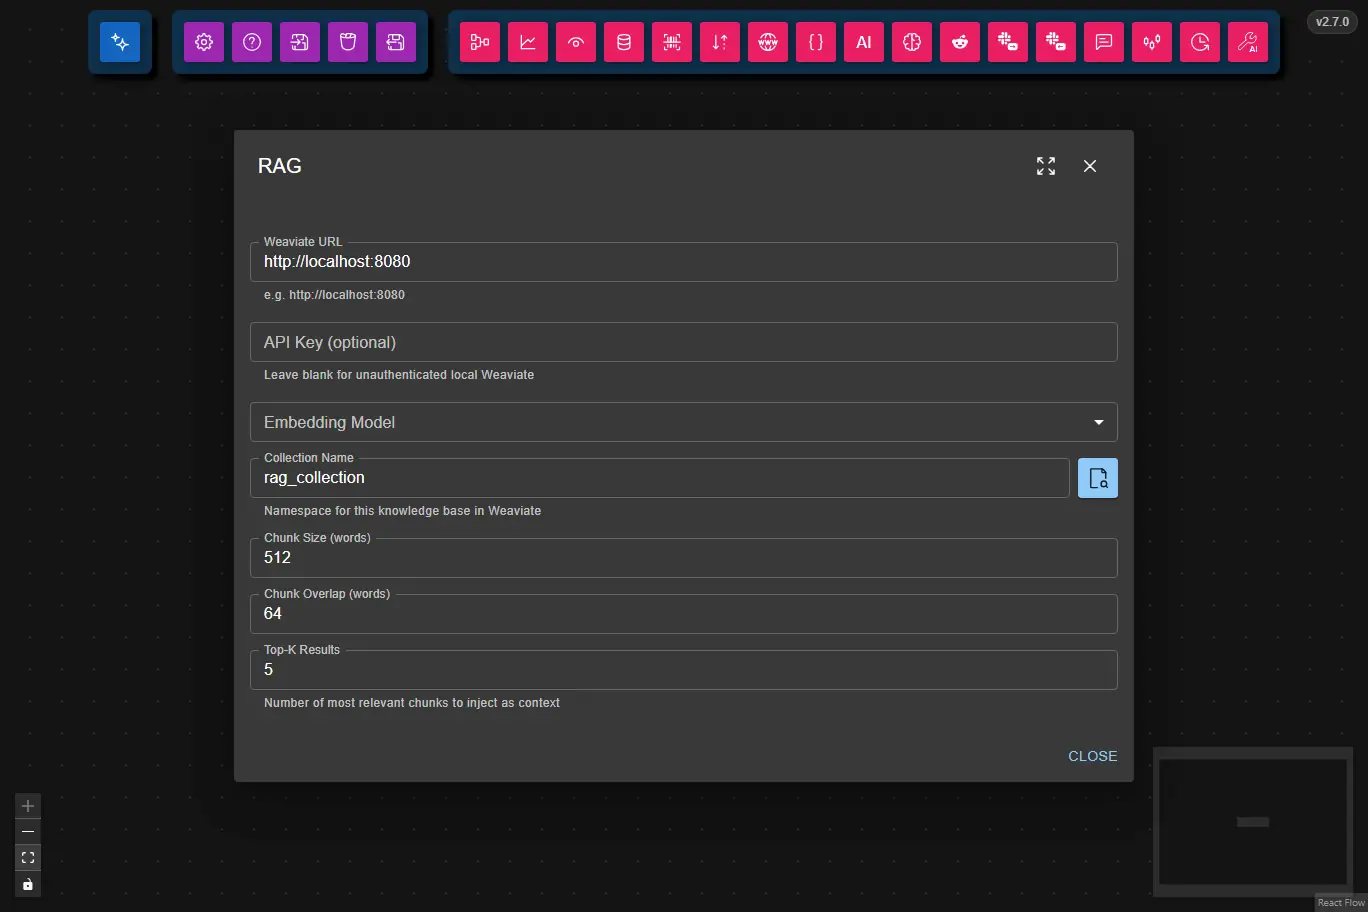
Task: Browse collections with the document search button
Action: pyautogui.click(x=1098, y=478)
